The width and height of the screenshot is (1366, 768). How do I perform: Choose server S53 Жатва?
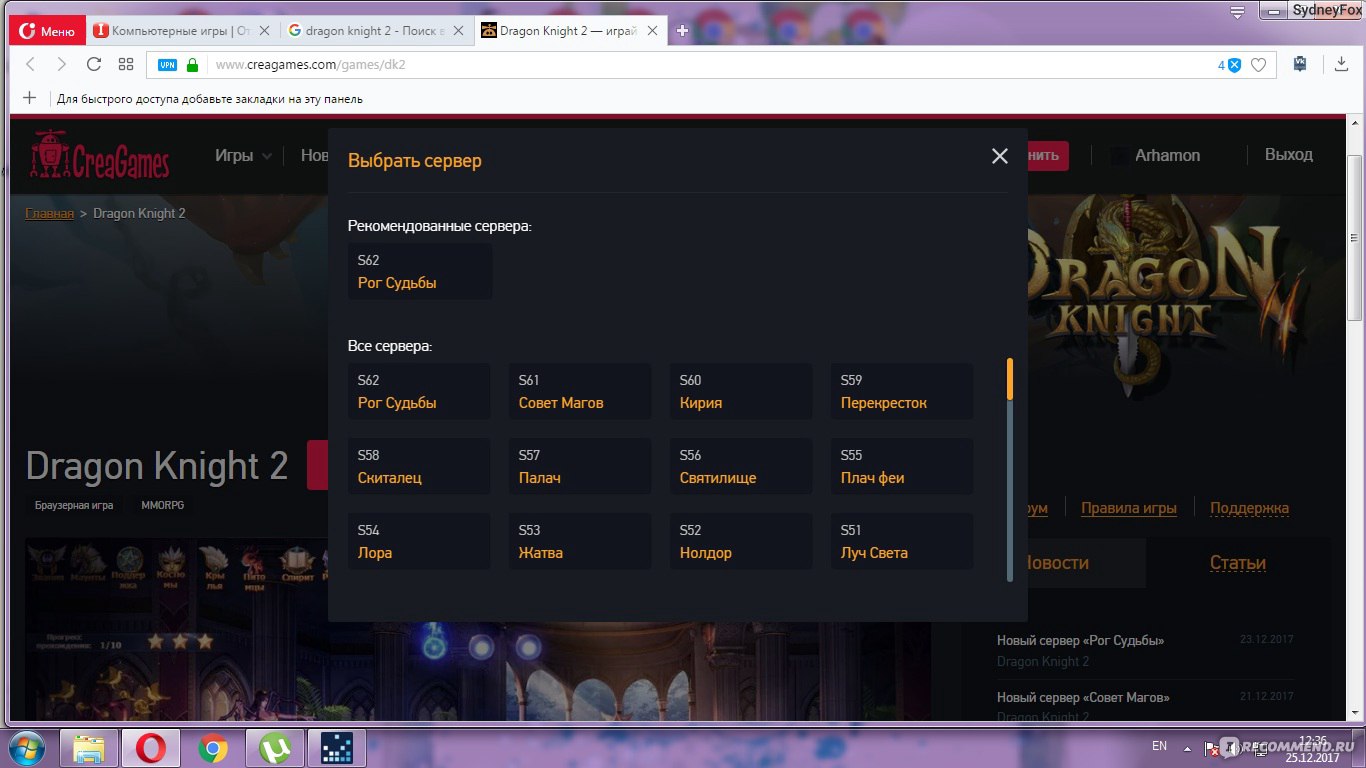point(580,541)
